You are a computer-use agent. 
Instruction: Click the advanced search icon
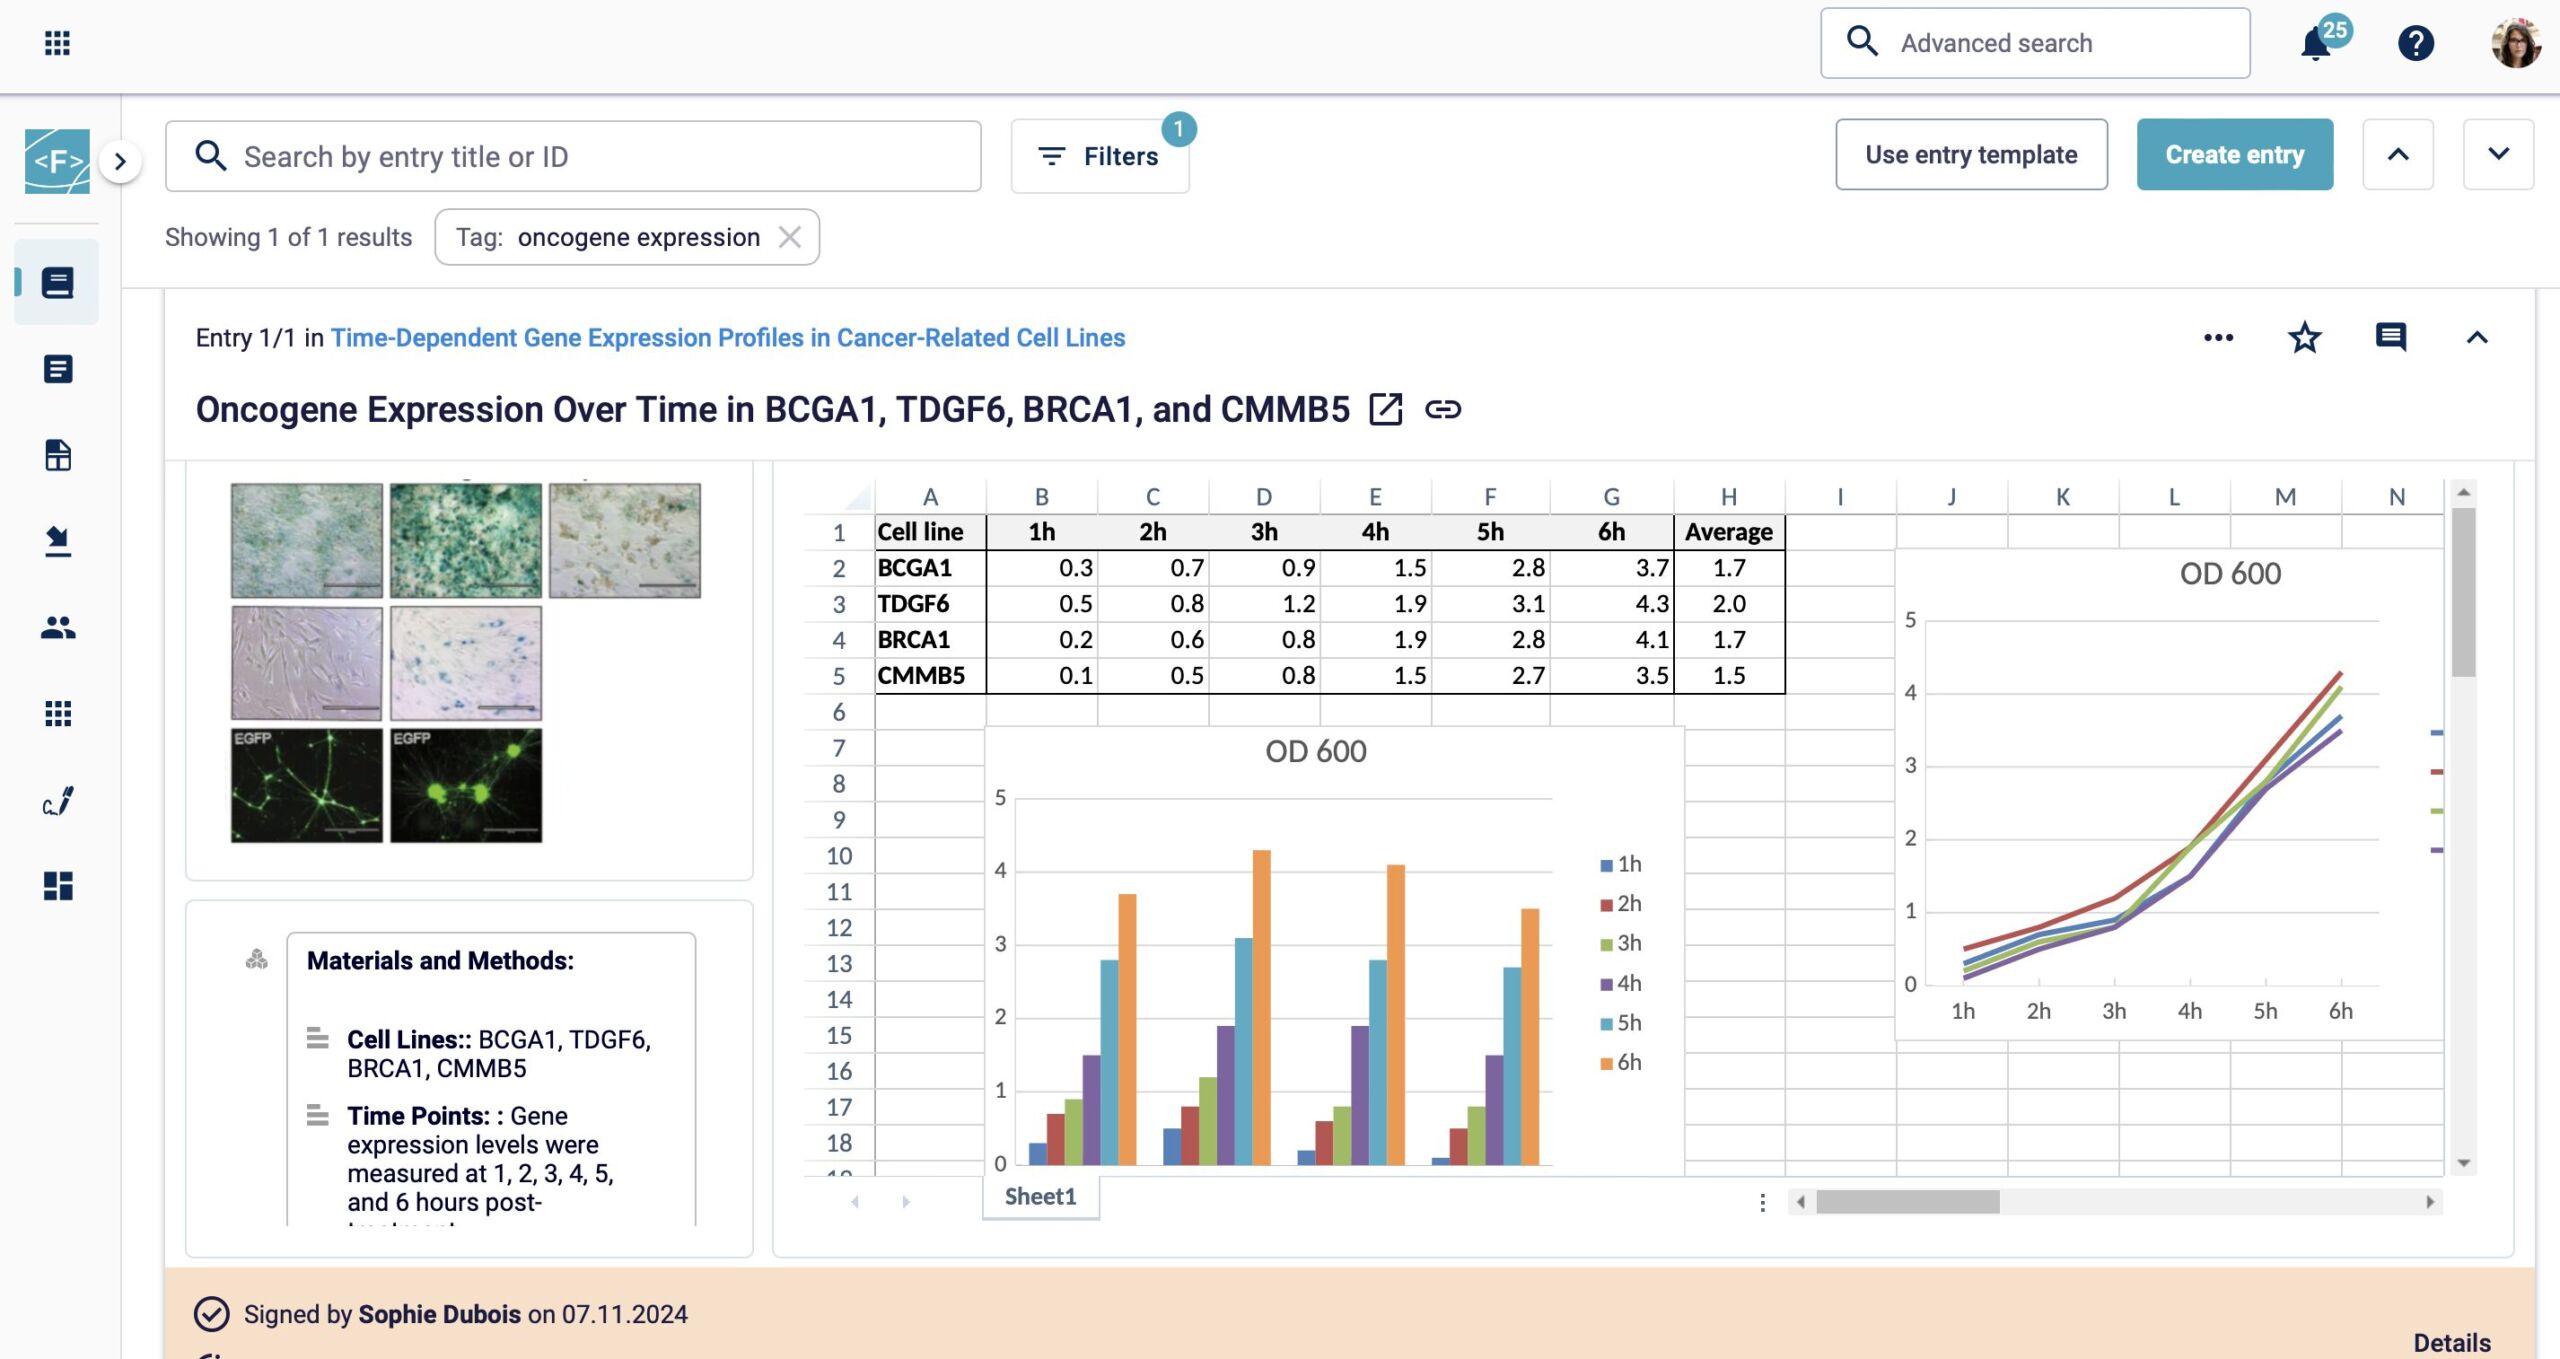point(1861,41)
